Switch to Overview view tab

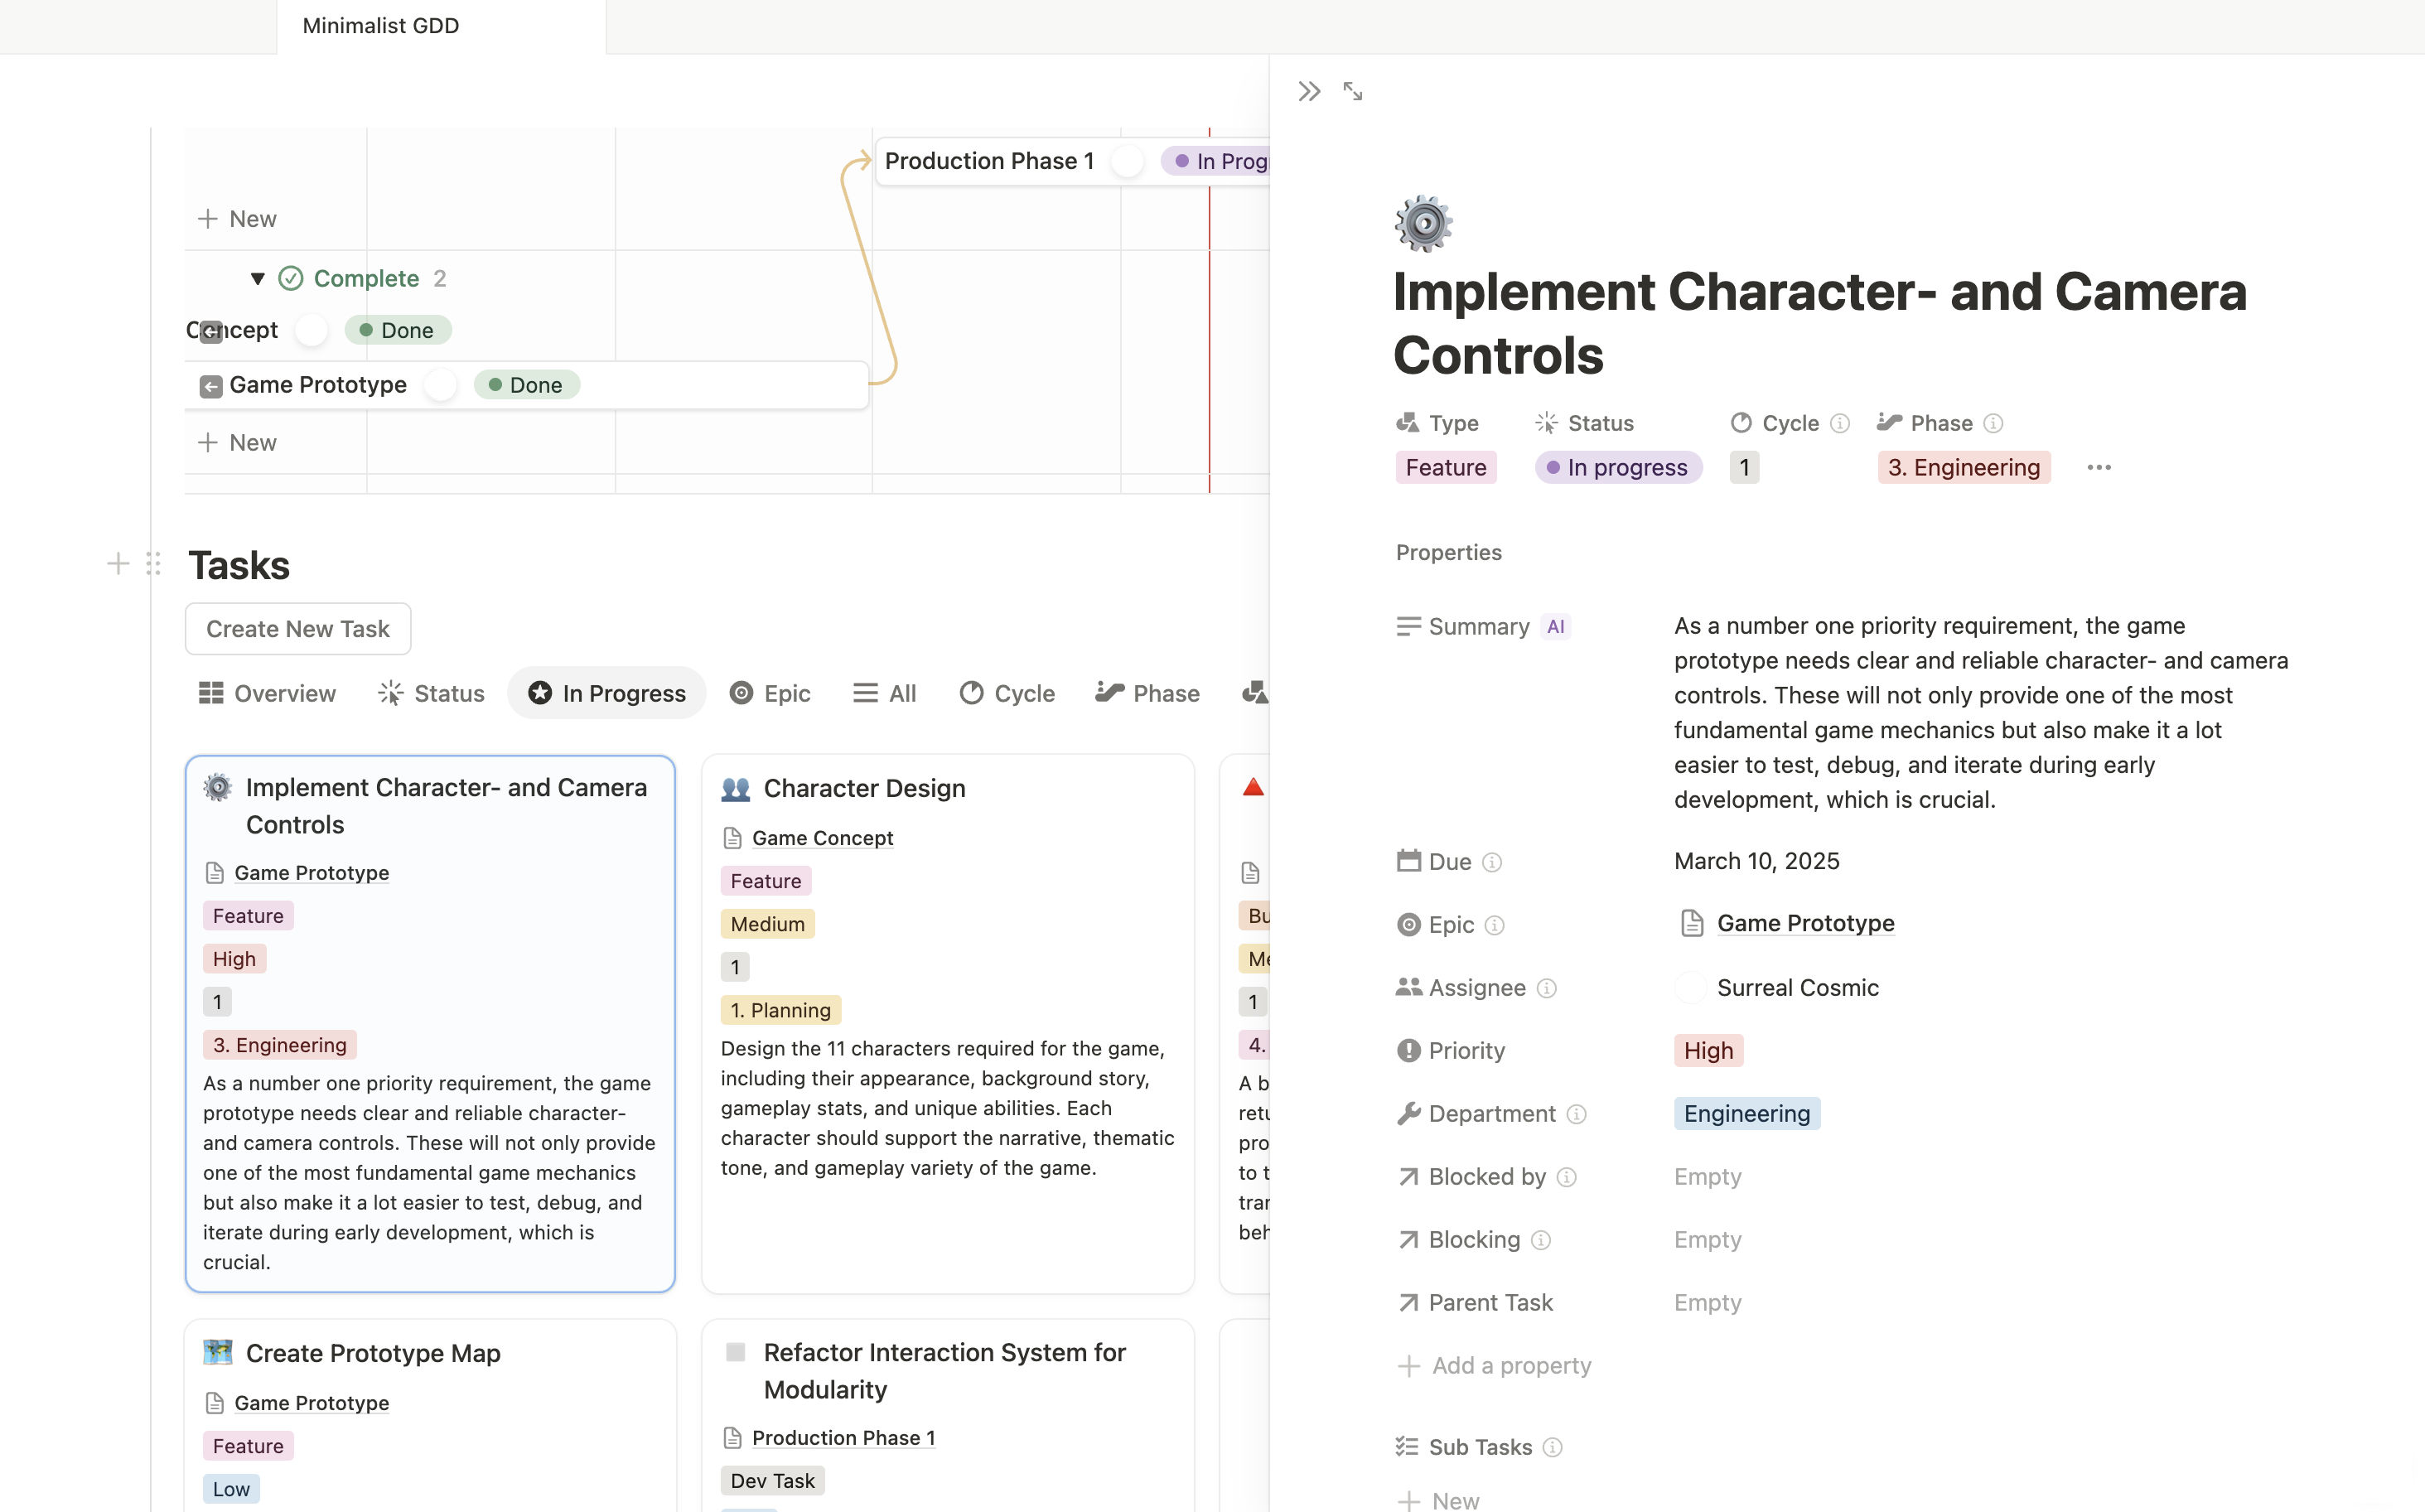(267, 693)
